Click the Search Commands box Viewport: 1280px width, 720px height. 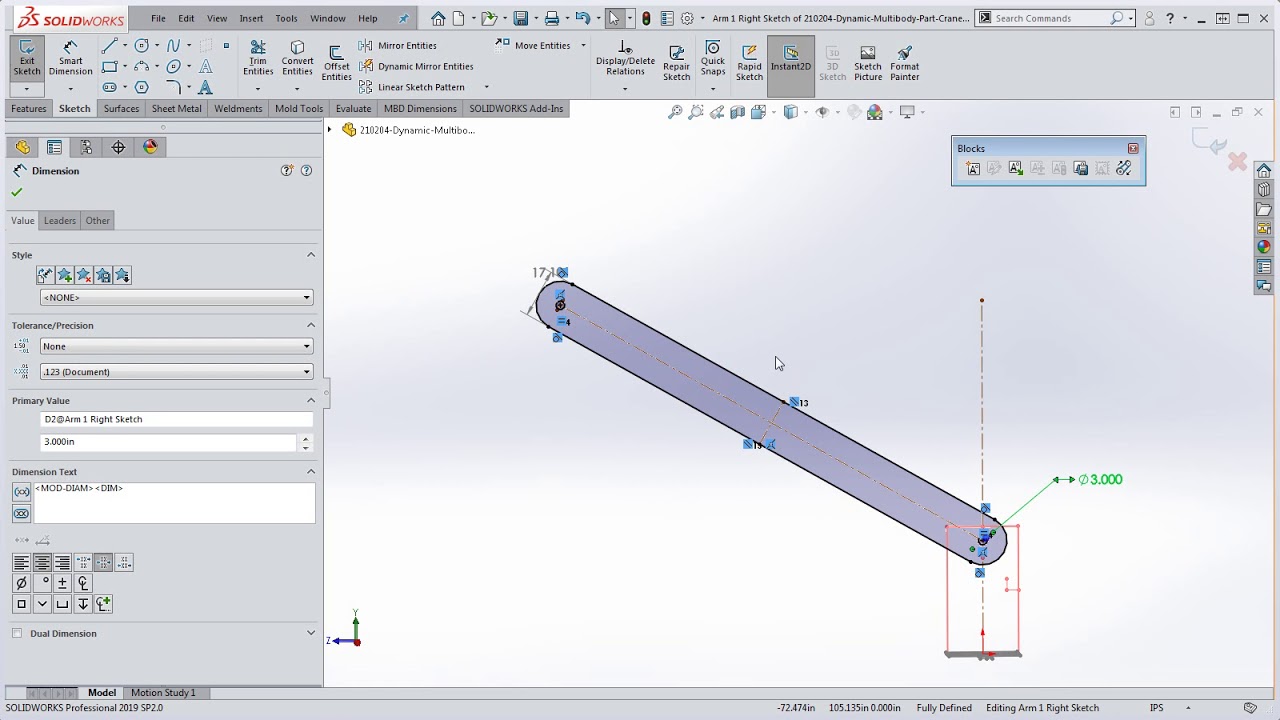[1054, 18]
